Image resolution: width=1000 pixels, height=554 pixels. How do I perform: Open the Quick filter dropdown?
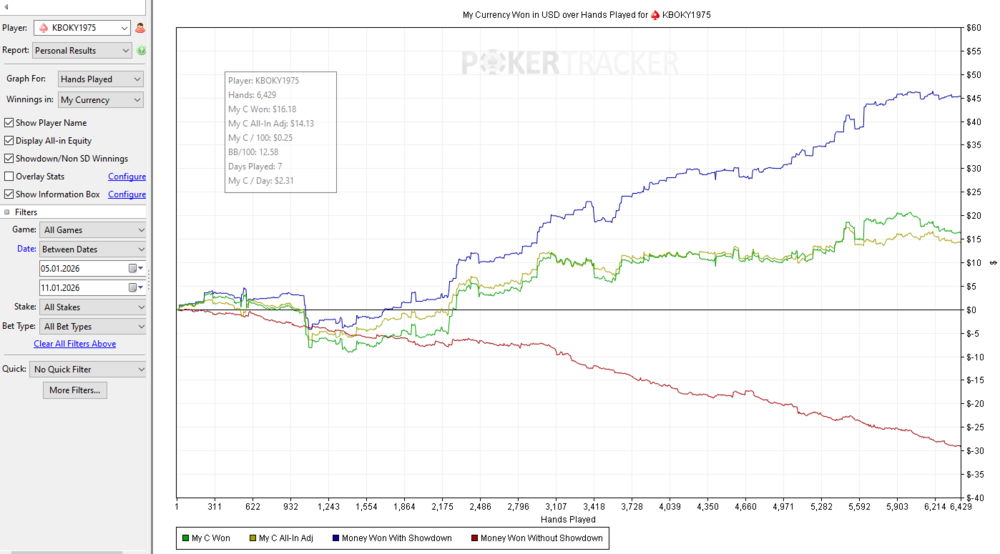point(88,369)
